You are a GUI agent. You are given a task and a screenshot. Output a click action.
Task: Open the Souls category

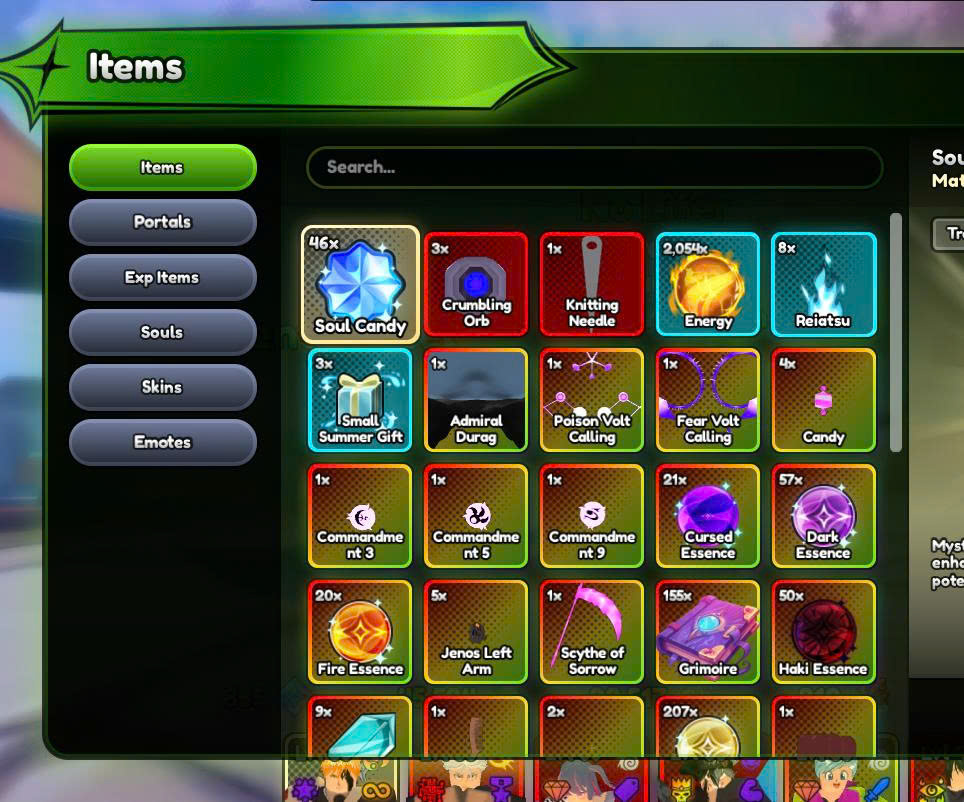[x=163, y=332]
